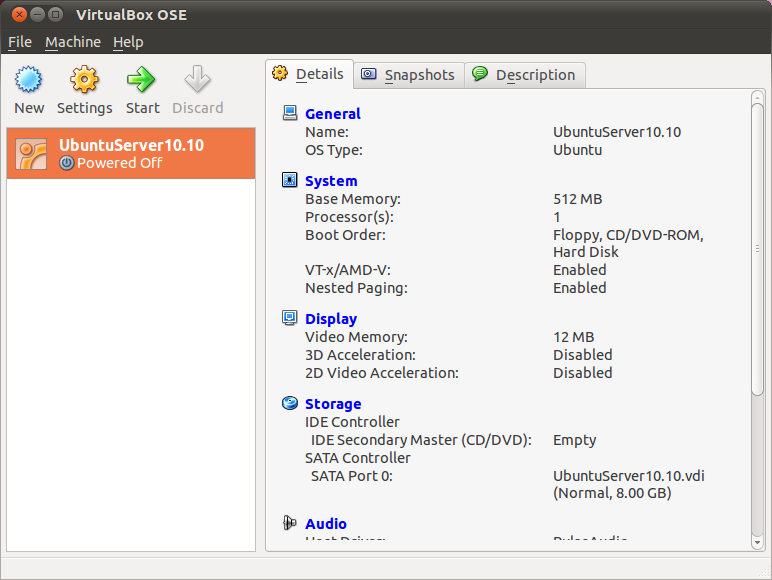Viewport: 772px width, 580px height.
Task: Open the File menu
Action: click(20, 42)
